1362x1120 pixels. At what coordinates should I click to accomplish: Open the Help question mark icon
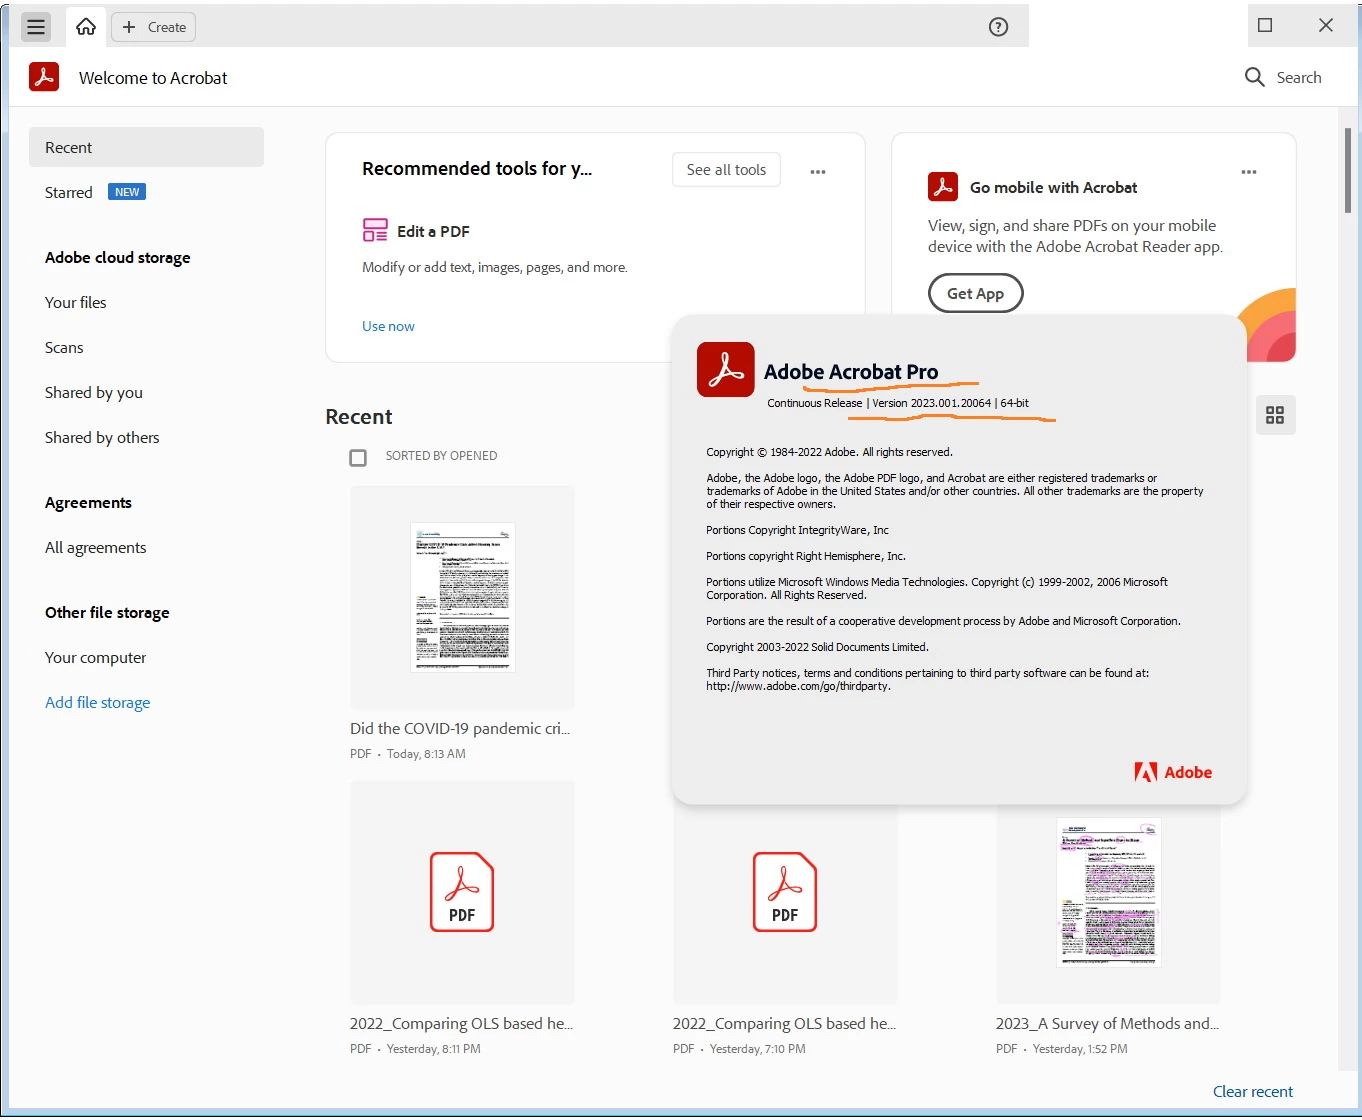tap(998, 27)
